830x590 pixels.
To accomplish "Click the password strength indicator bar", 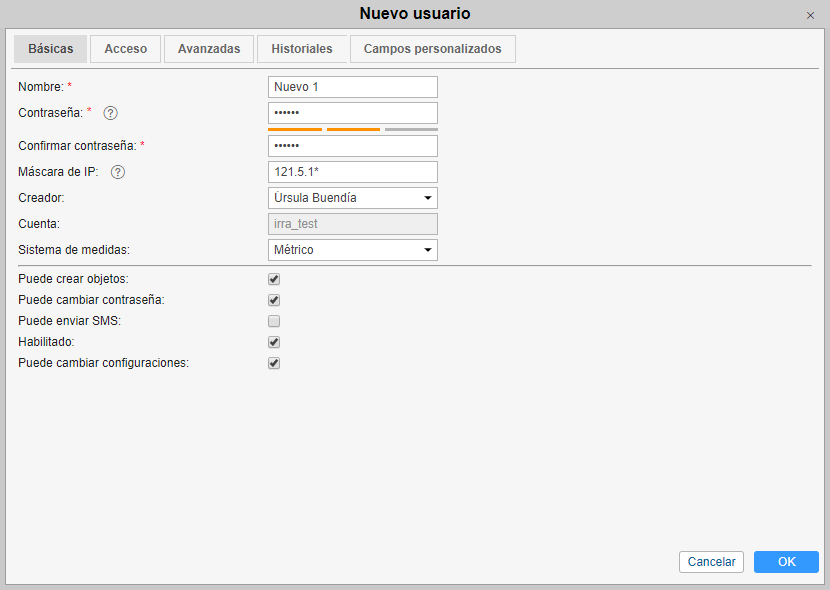I will [353, 129].
